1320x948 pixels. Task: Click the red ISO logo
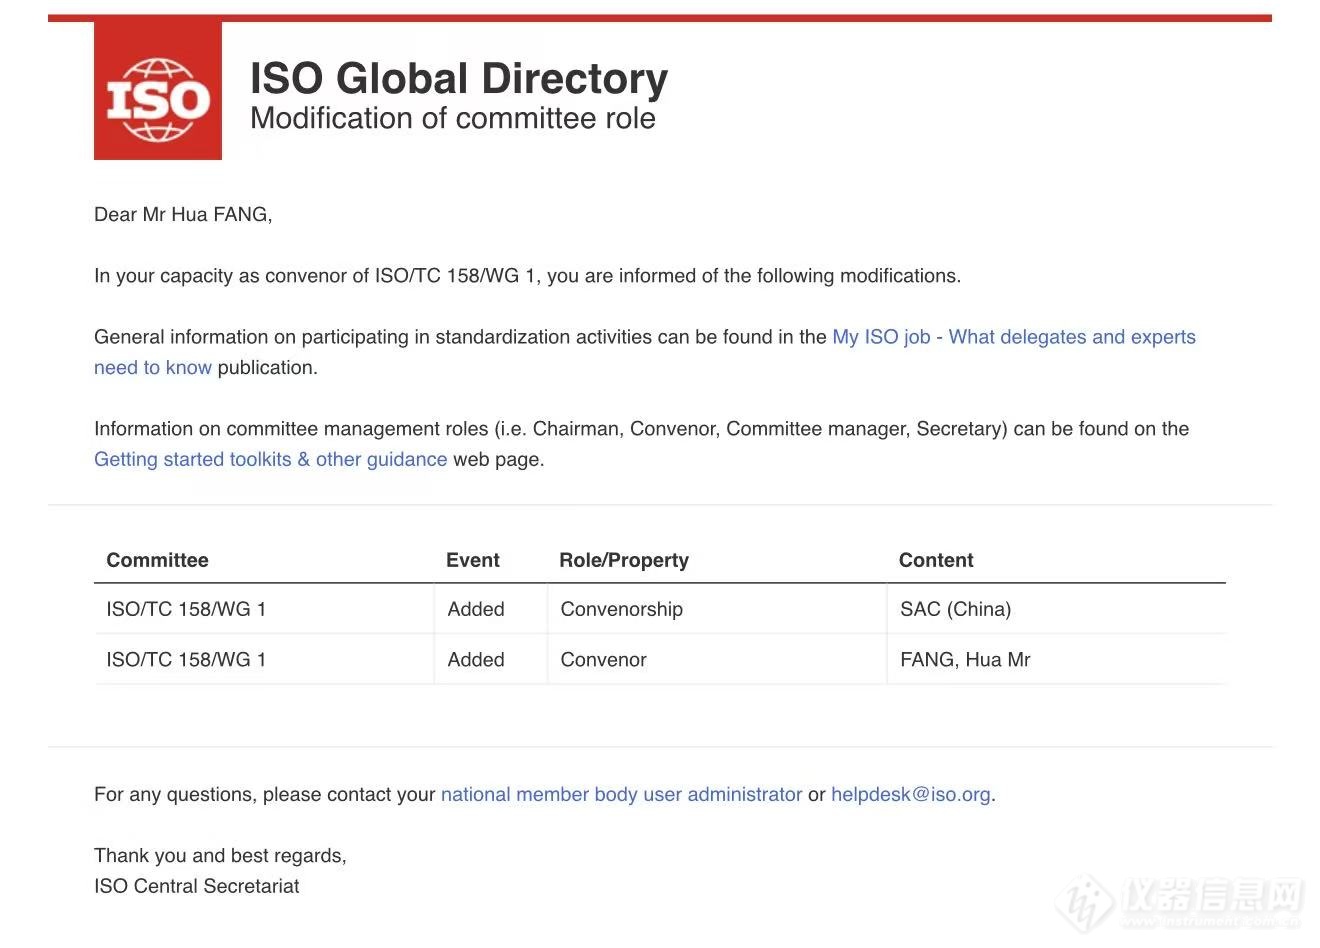point(158,91)
